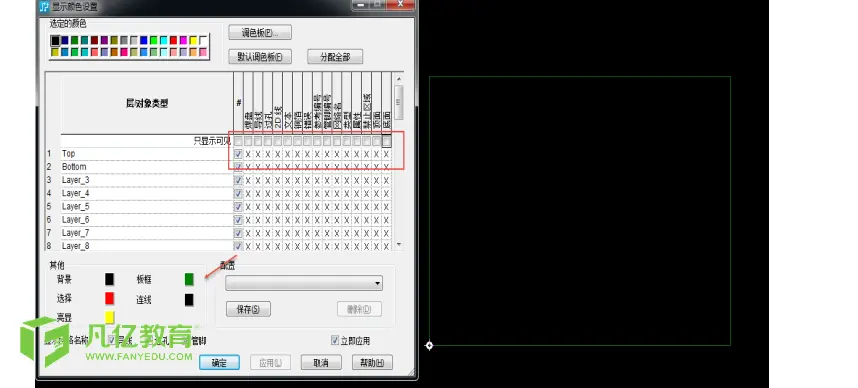Open the 板框 board outline green swatch
The width and height of the screenshot is (858, 388).
coord(189,279)
